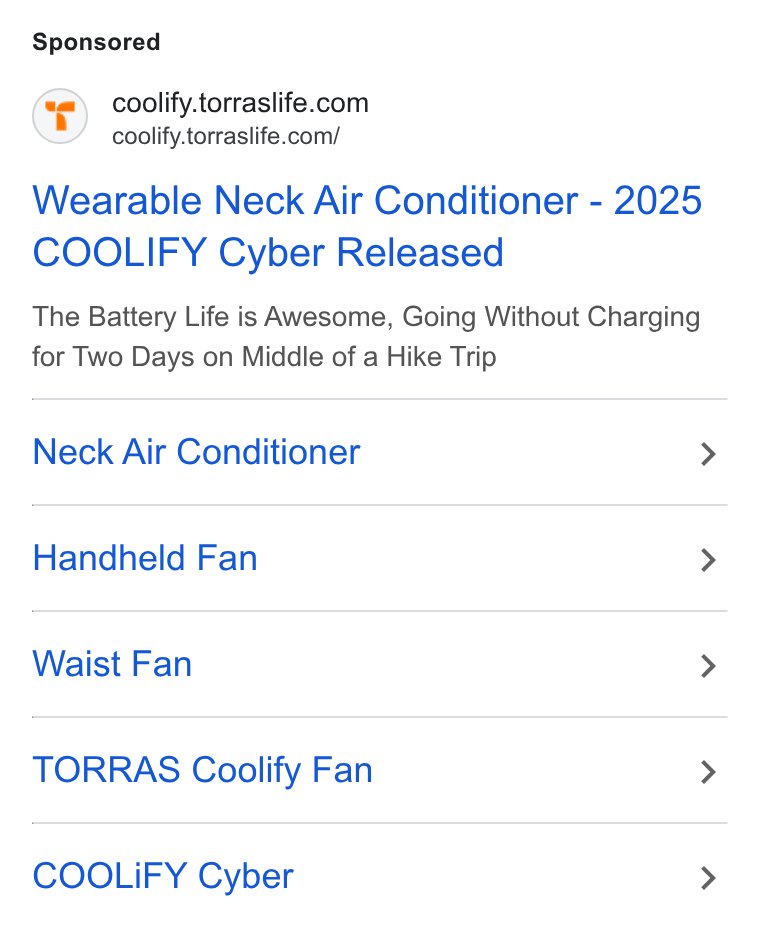This screenshot has width=760, height=928.
Task: Click the chevron beside TORRAS Coolify Fan
Action: click(708, 772)
